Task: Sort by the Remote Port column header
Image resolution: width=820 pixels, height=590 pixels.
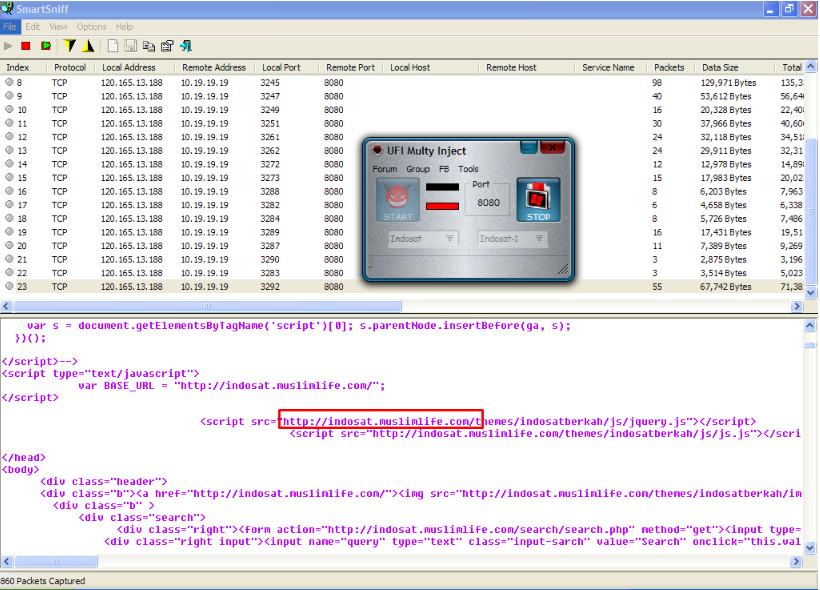Action: pos(351,67)
